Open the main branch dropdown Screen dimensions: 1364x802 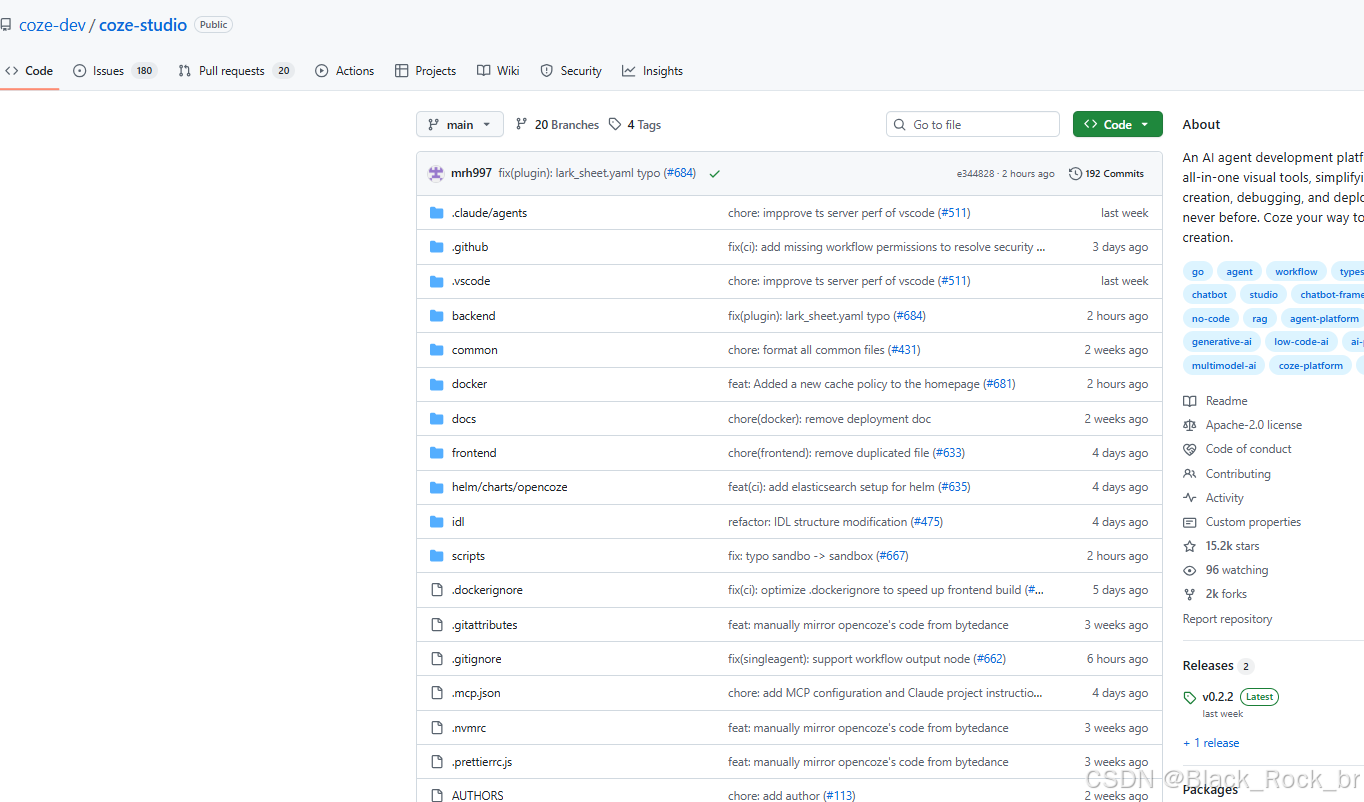coord(460,125)
